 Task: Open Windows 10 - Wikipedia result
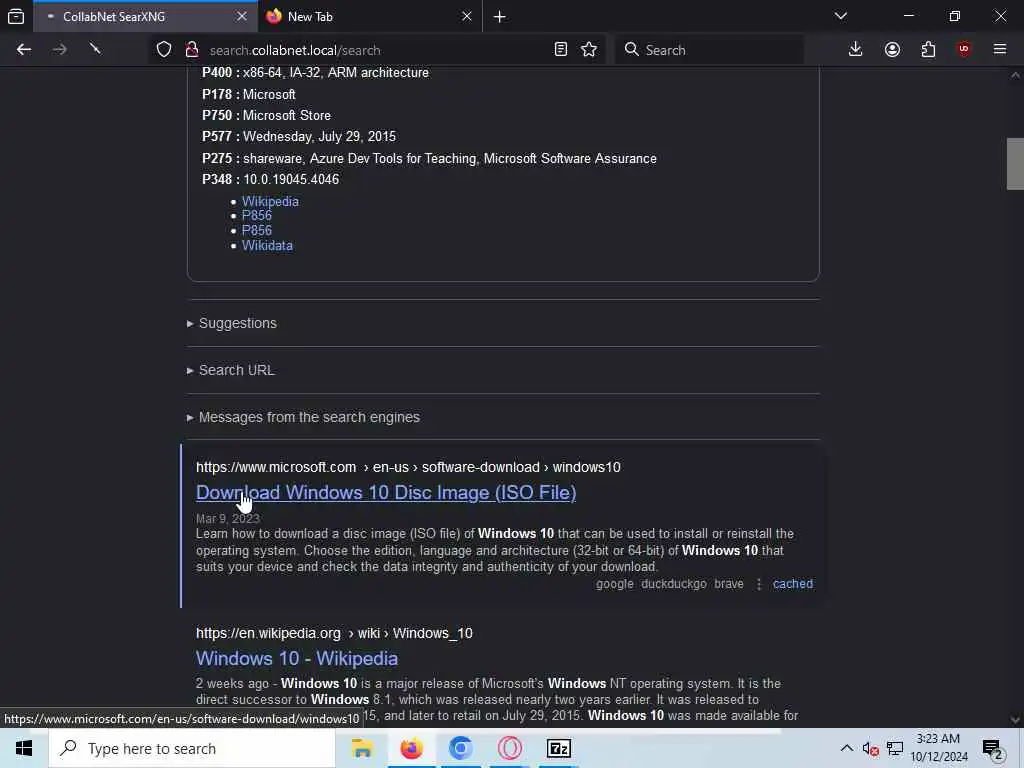coord(296,659)
